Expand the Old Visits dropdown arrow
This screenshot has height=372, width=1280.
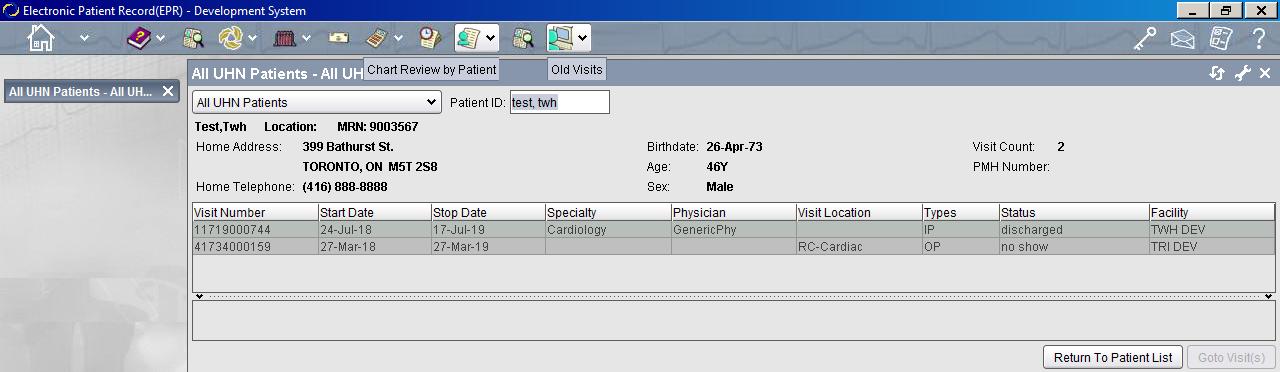click(x=583, y=38)
